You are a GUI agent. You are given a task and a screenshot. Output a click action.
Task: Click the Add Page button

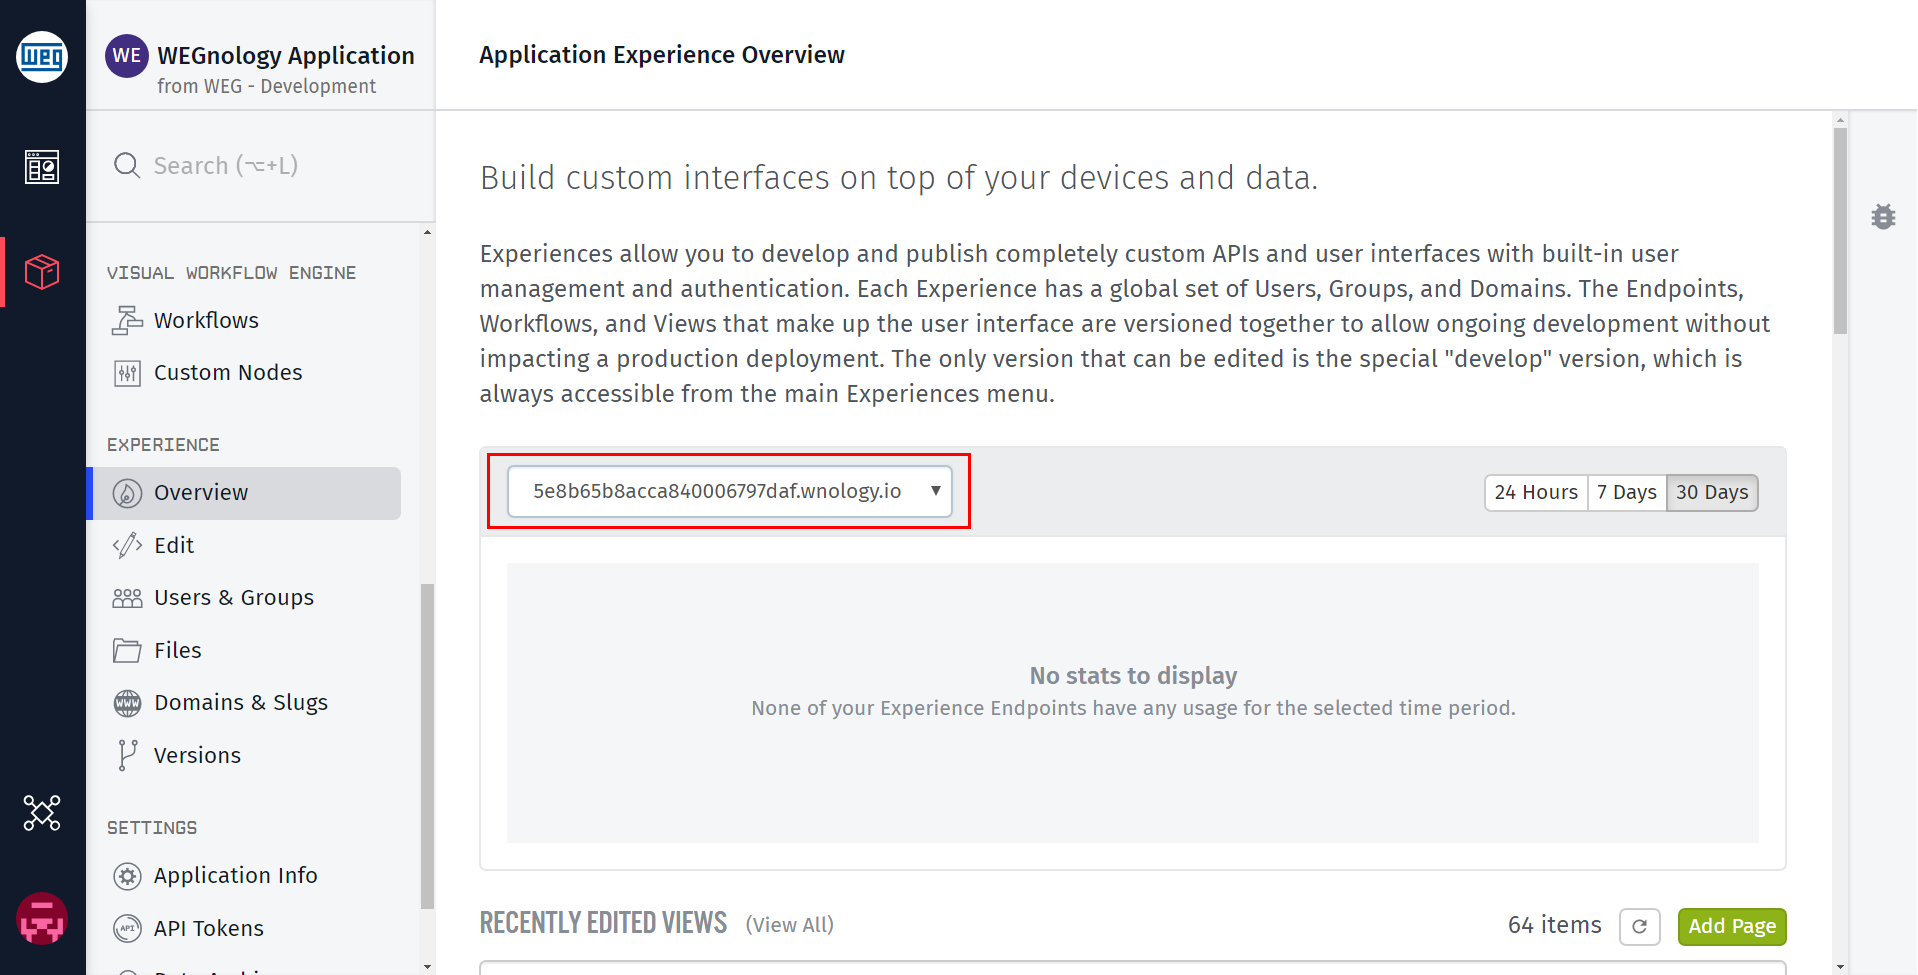point(1732,926)
